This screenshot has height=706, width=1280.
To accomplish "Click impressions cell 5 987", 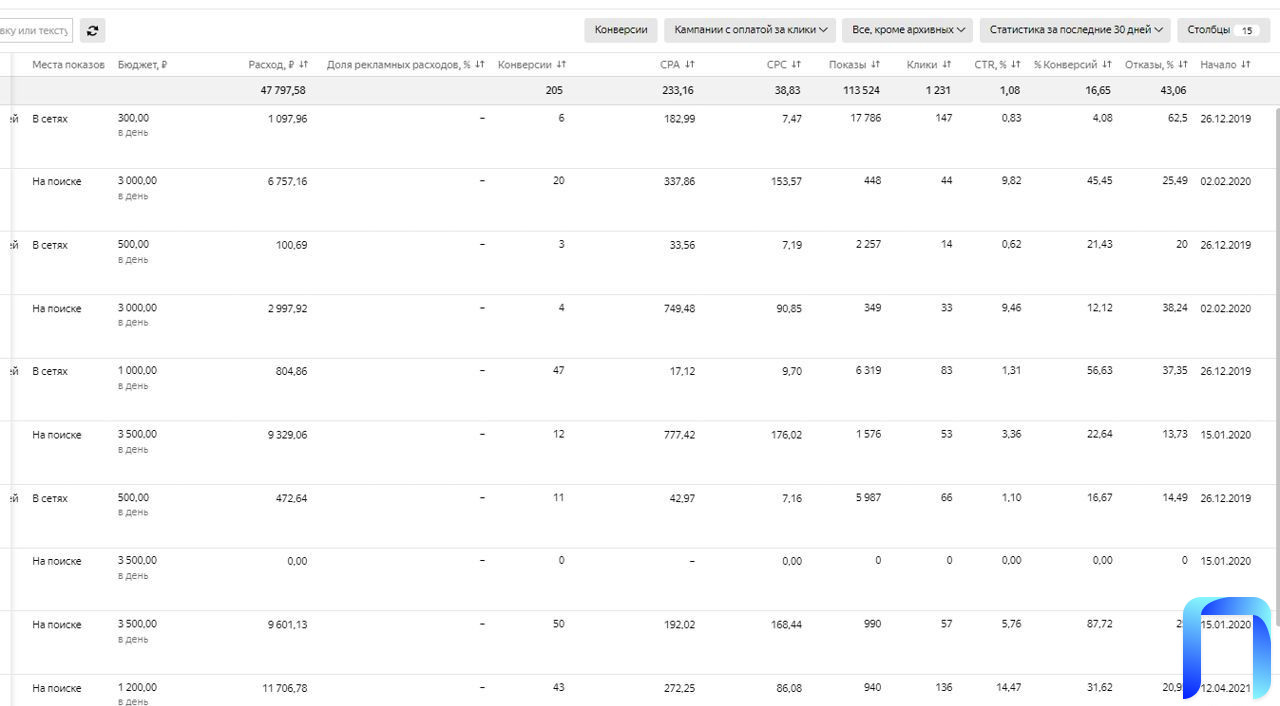I will pyautogui.click(x=868, y=498).
